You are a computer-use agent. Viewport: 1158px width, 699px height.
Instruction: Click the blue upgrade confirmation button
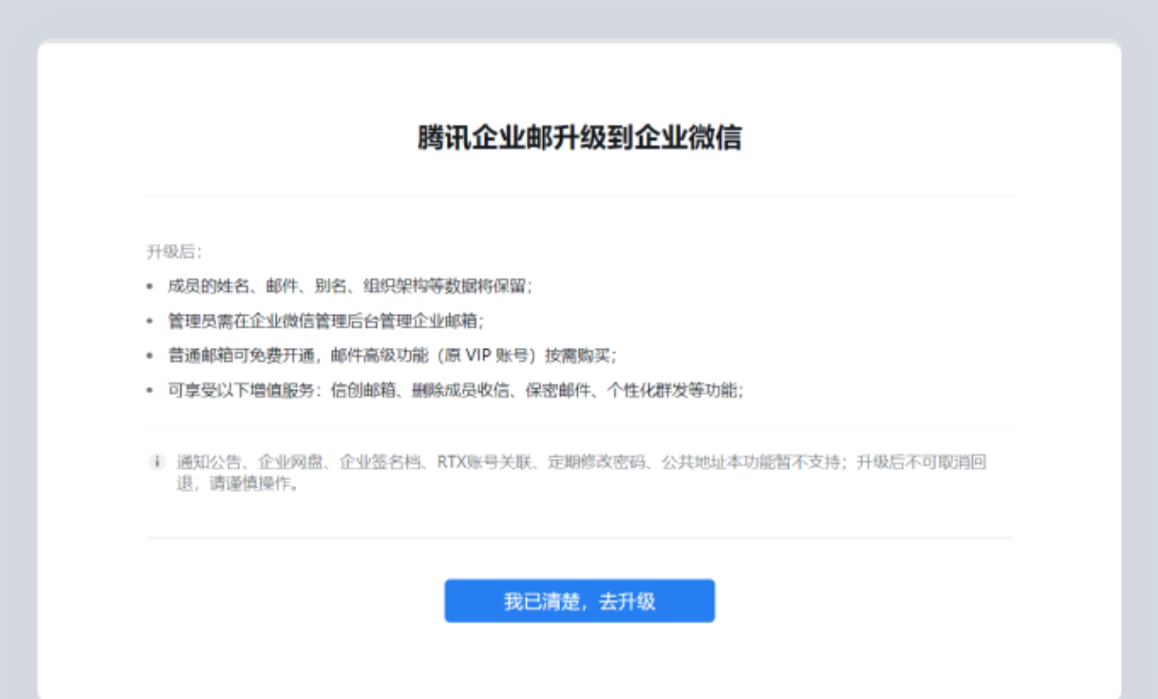point(578,600)
